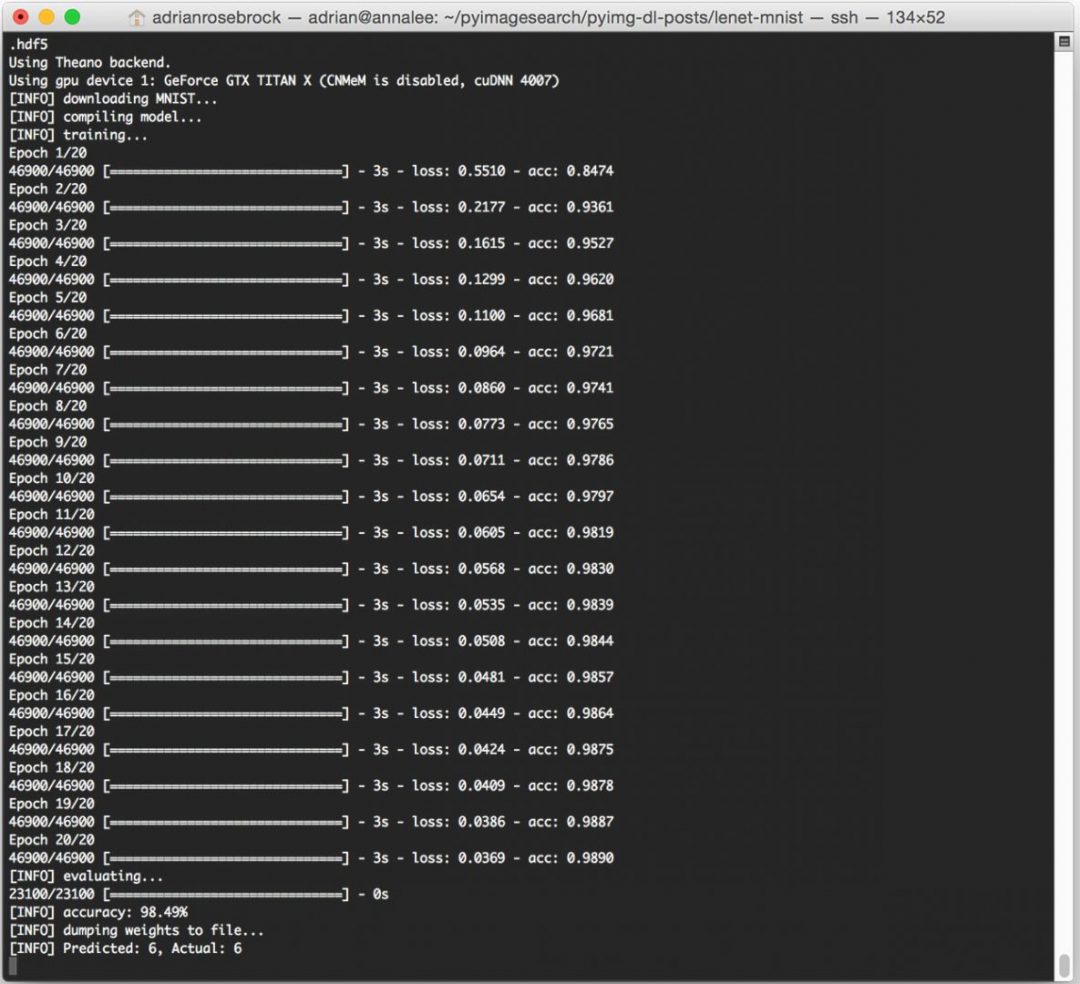Click the '.hdf5' line at top
This screenshot has height=984, width=1080.
29,44
